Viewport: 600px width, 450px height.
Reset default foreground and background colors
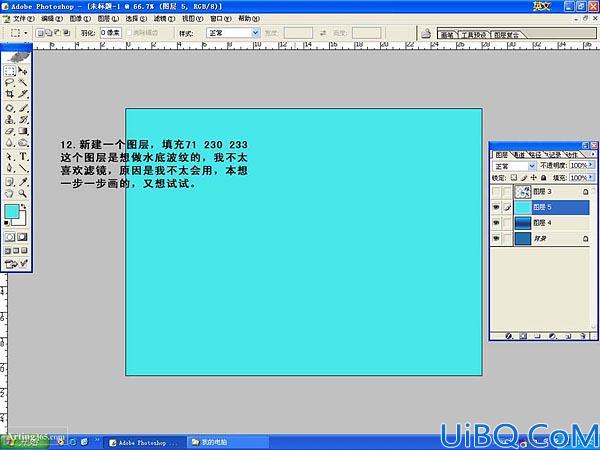7,223
